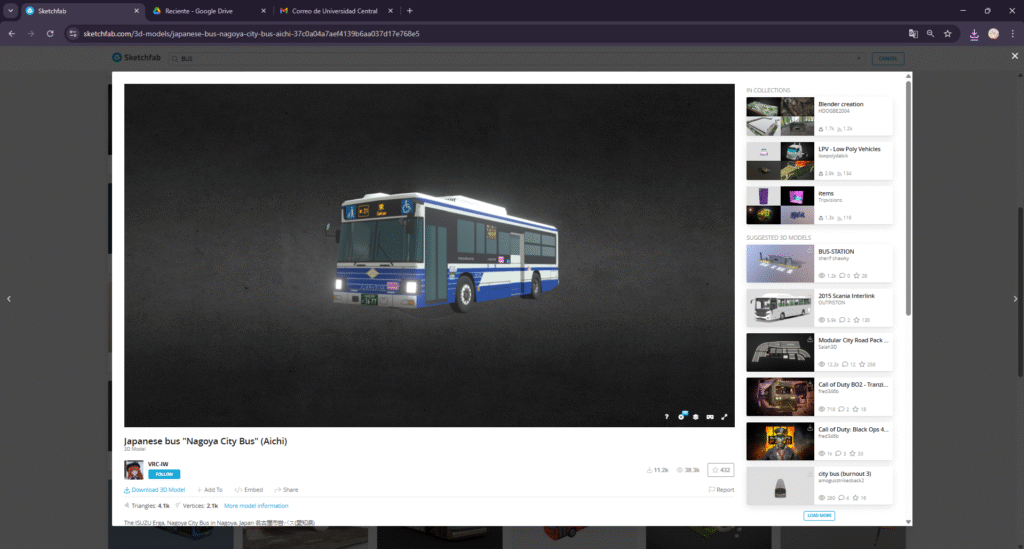Bookmark this page with the star icon
1024x549 pixels.
947,33
